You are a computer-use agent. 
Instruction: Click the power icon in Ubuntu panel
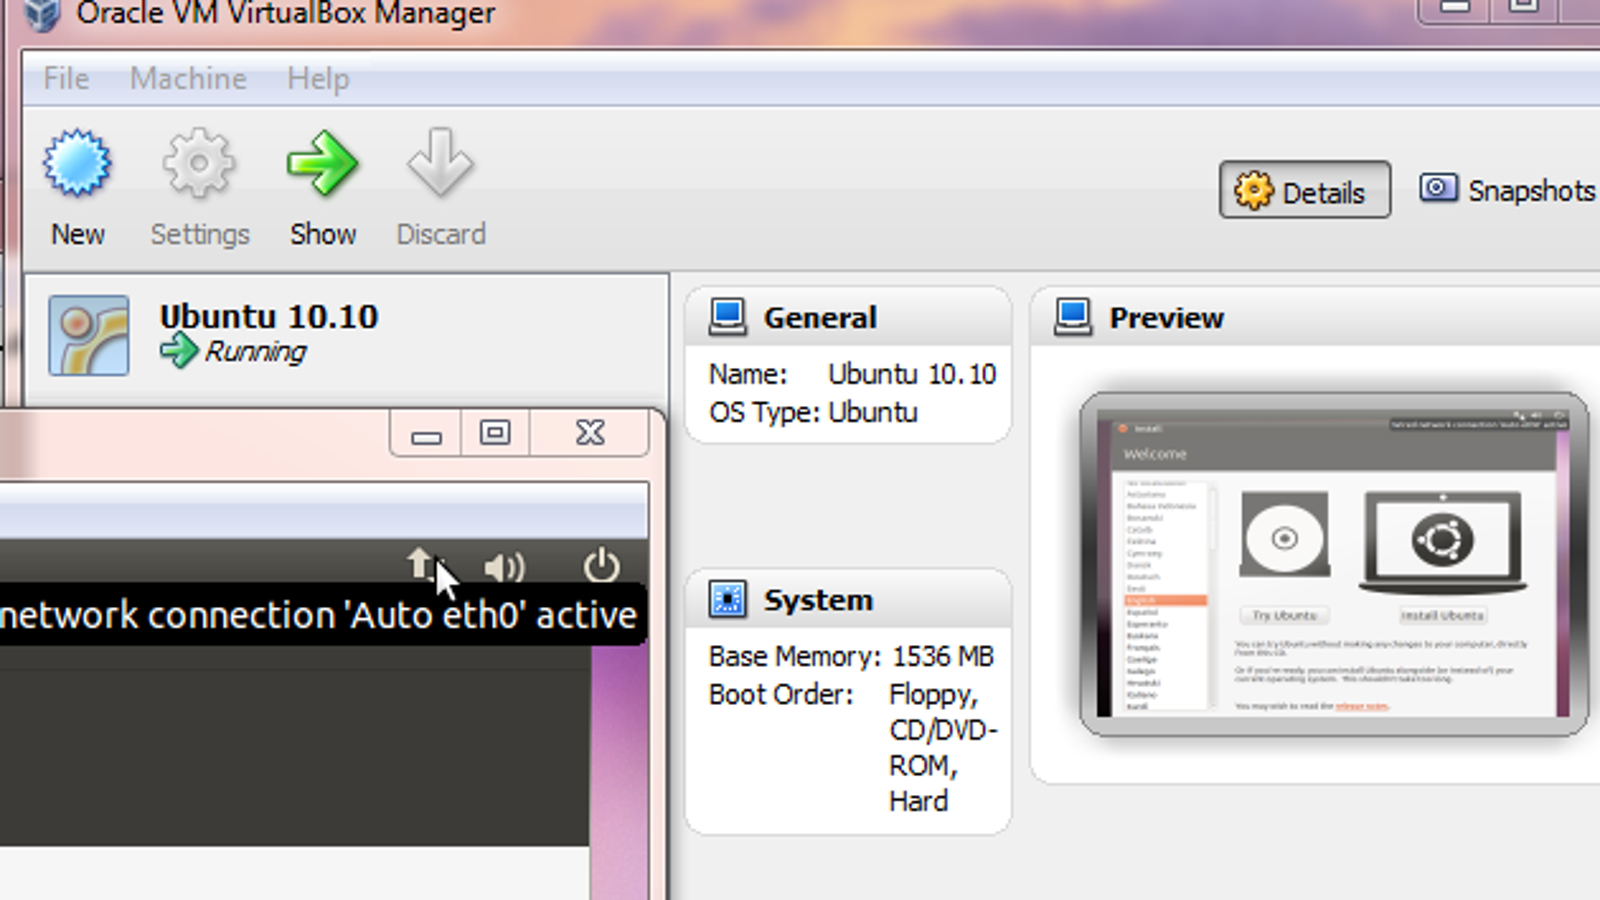click(x=601, y=565)
